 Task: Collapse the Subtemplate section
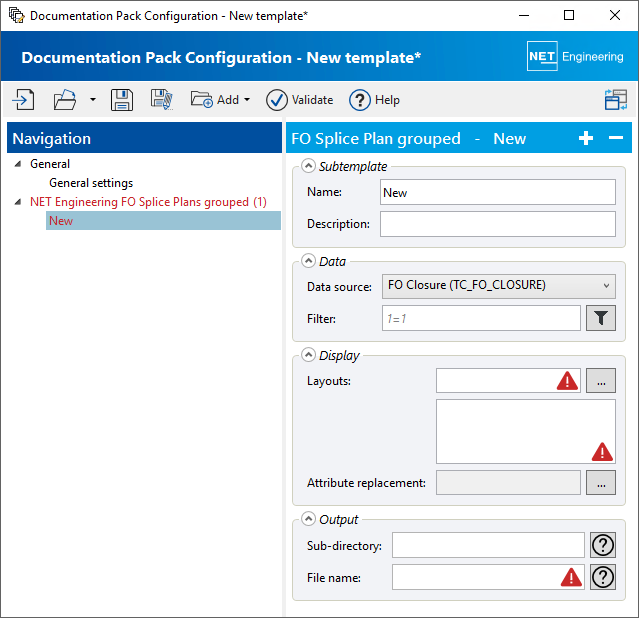[309, 166]
